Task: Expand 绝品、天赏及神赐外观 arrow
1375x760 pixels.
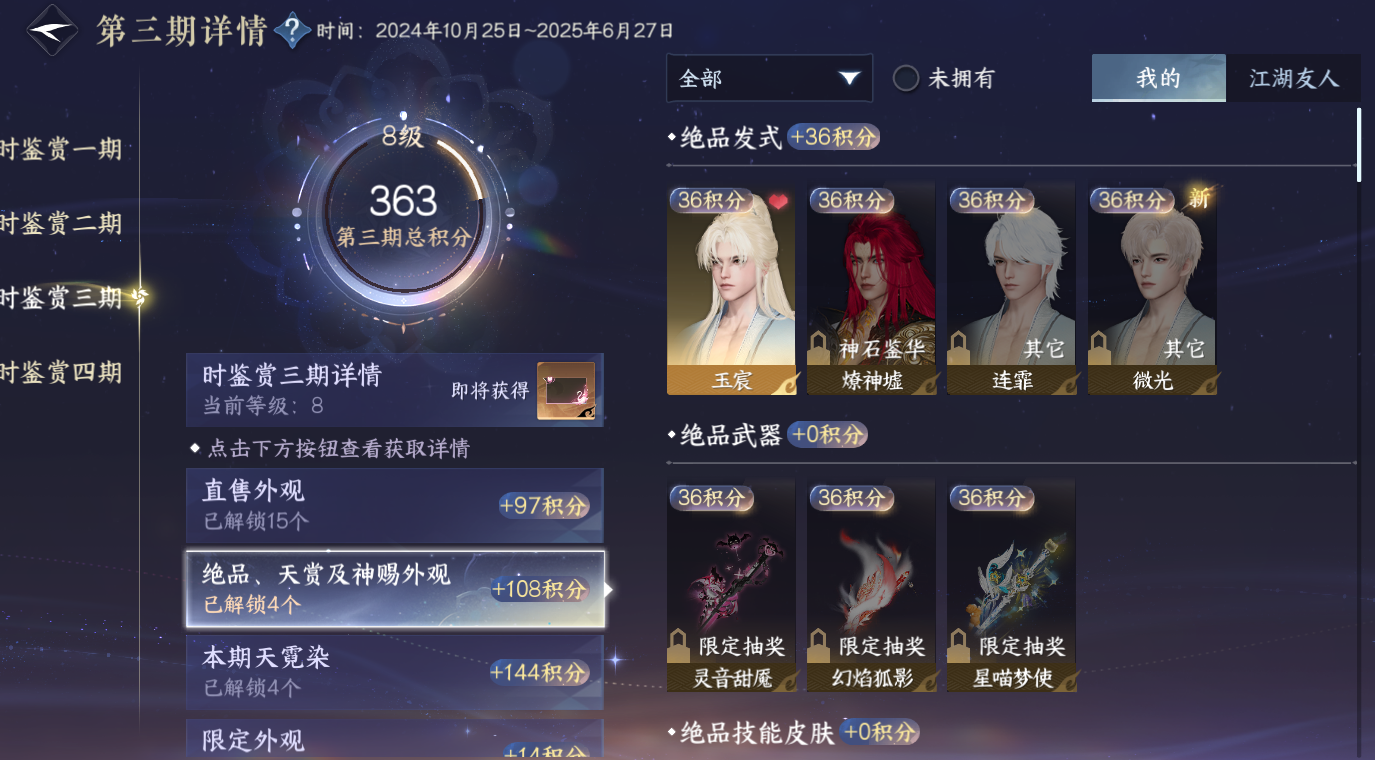Action: 609,589
